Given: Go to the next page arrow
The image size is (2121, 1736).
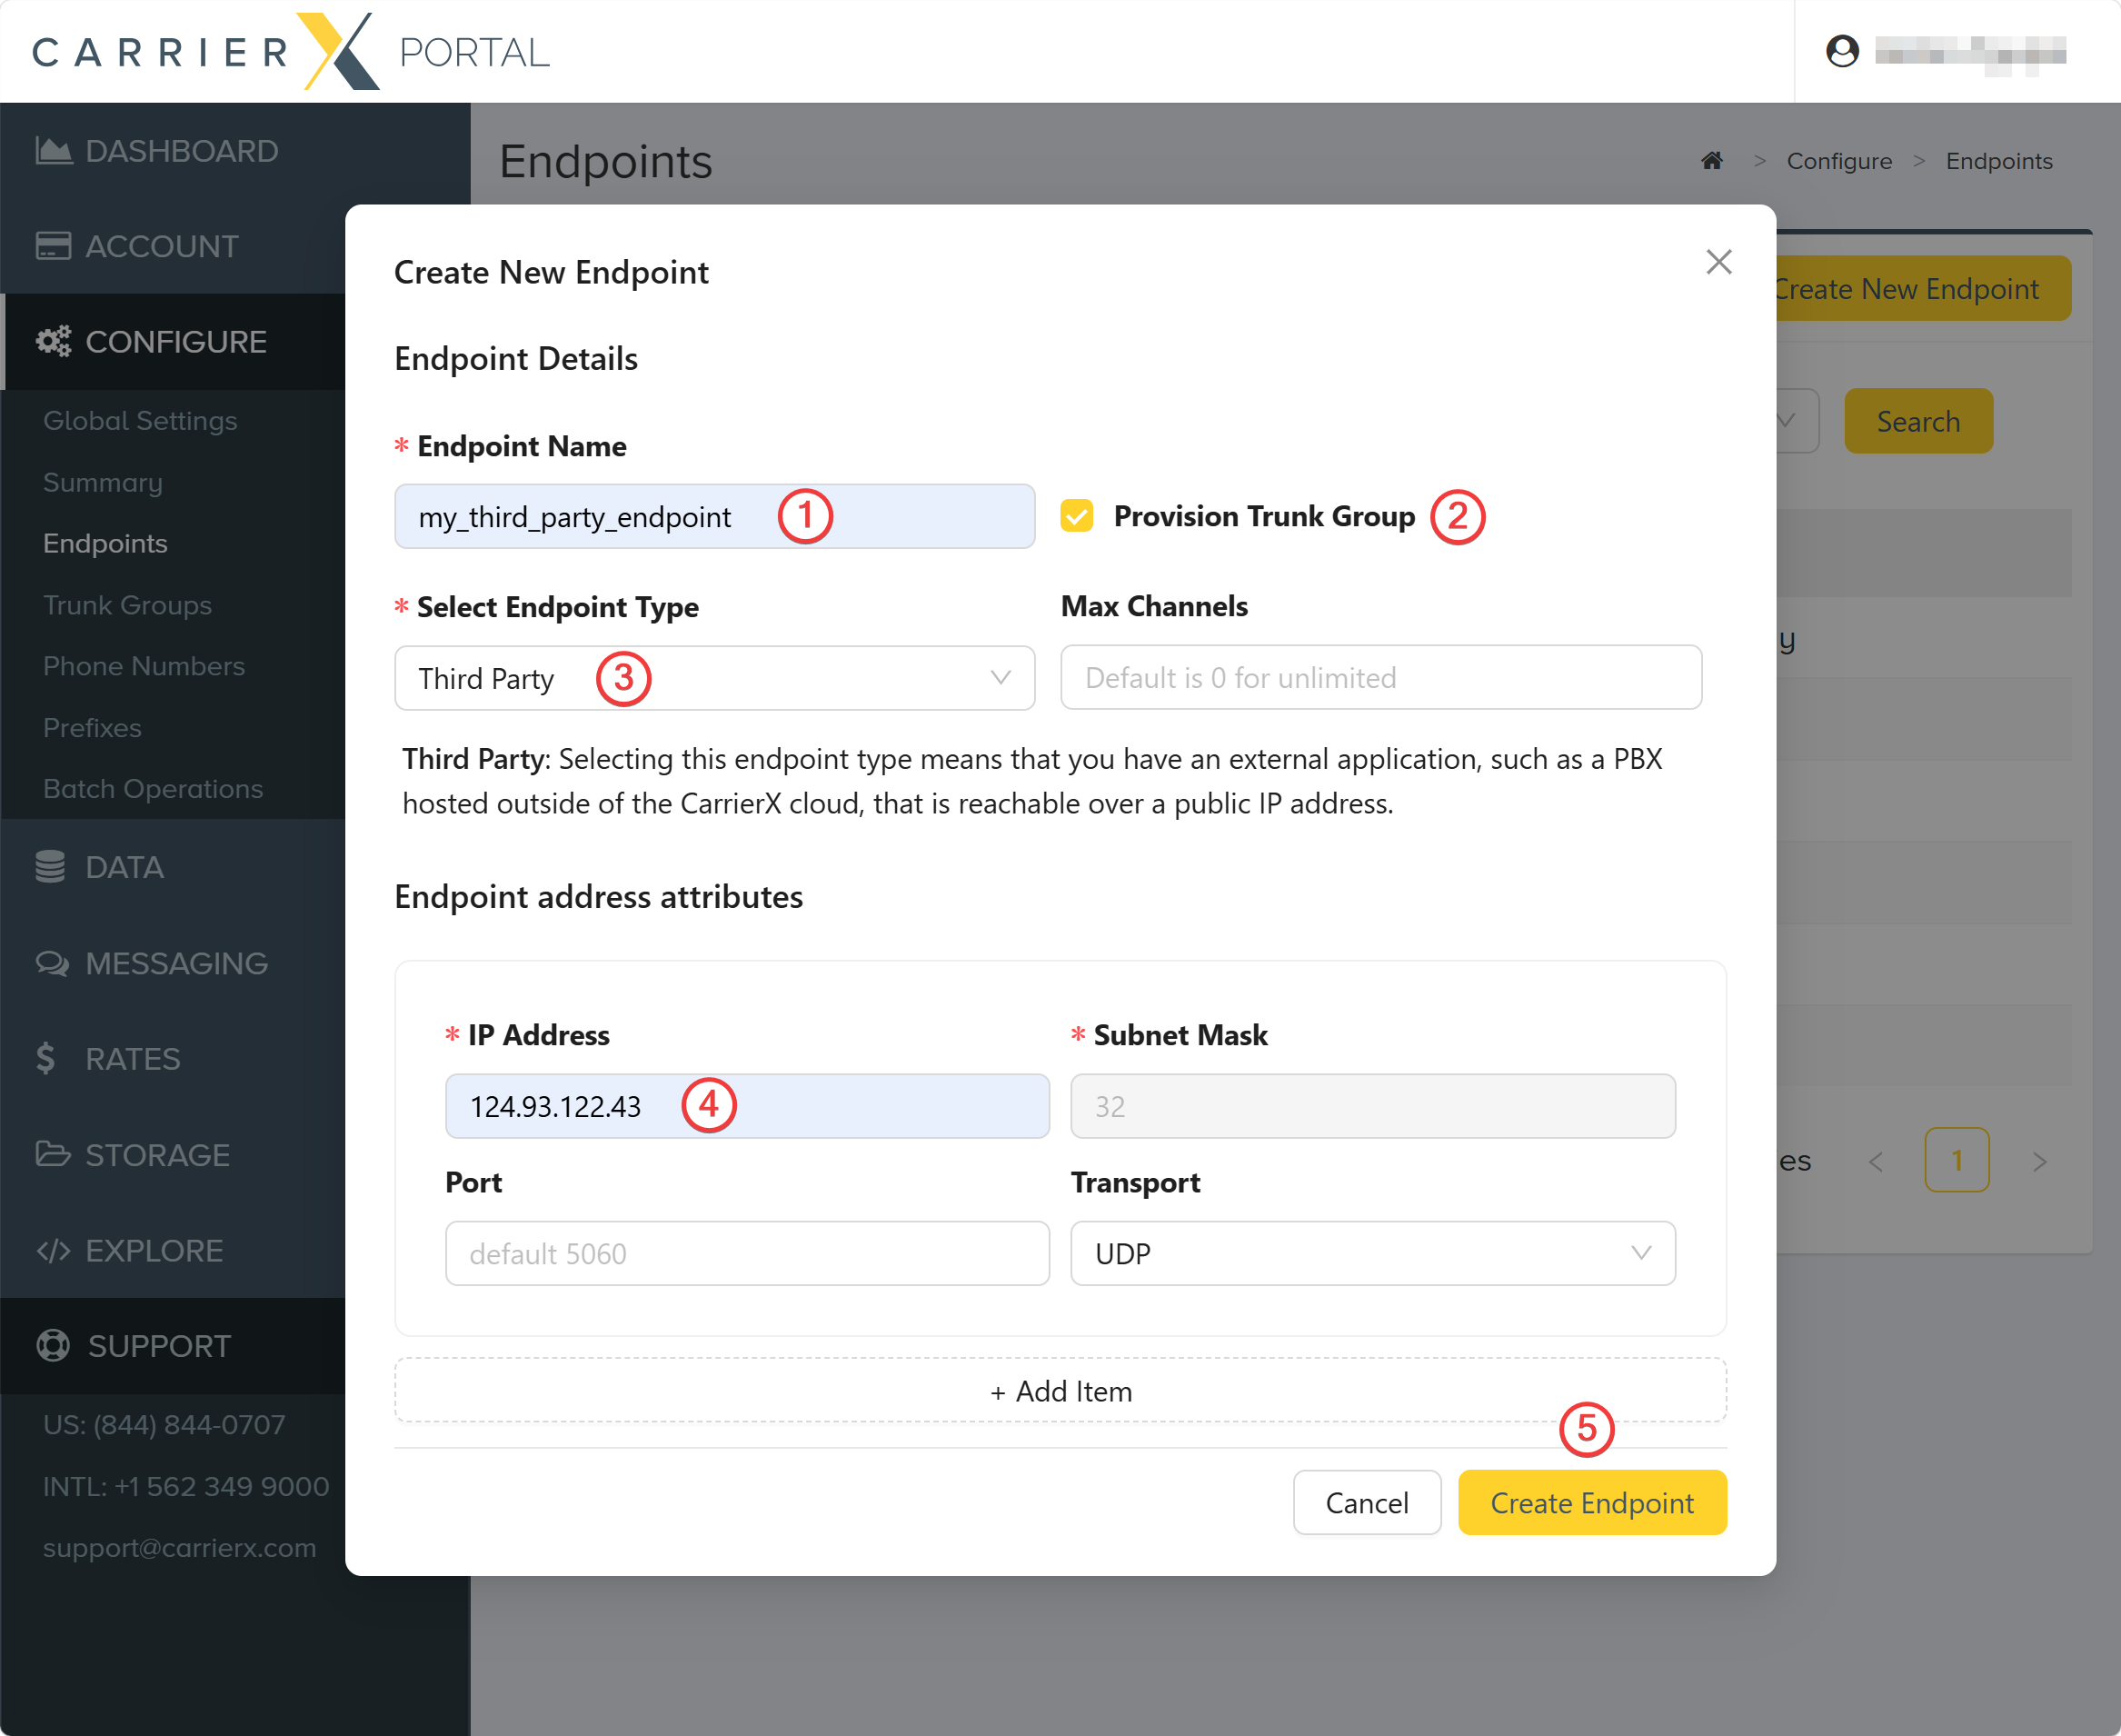Looking at the screenshot, I should pos(2040,1161).
